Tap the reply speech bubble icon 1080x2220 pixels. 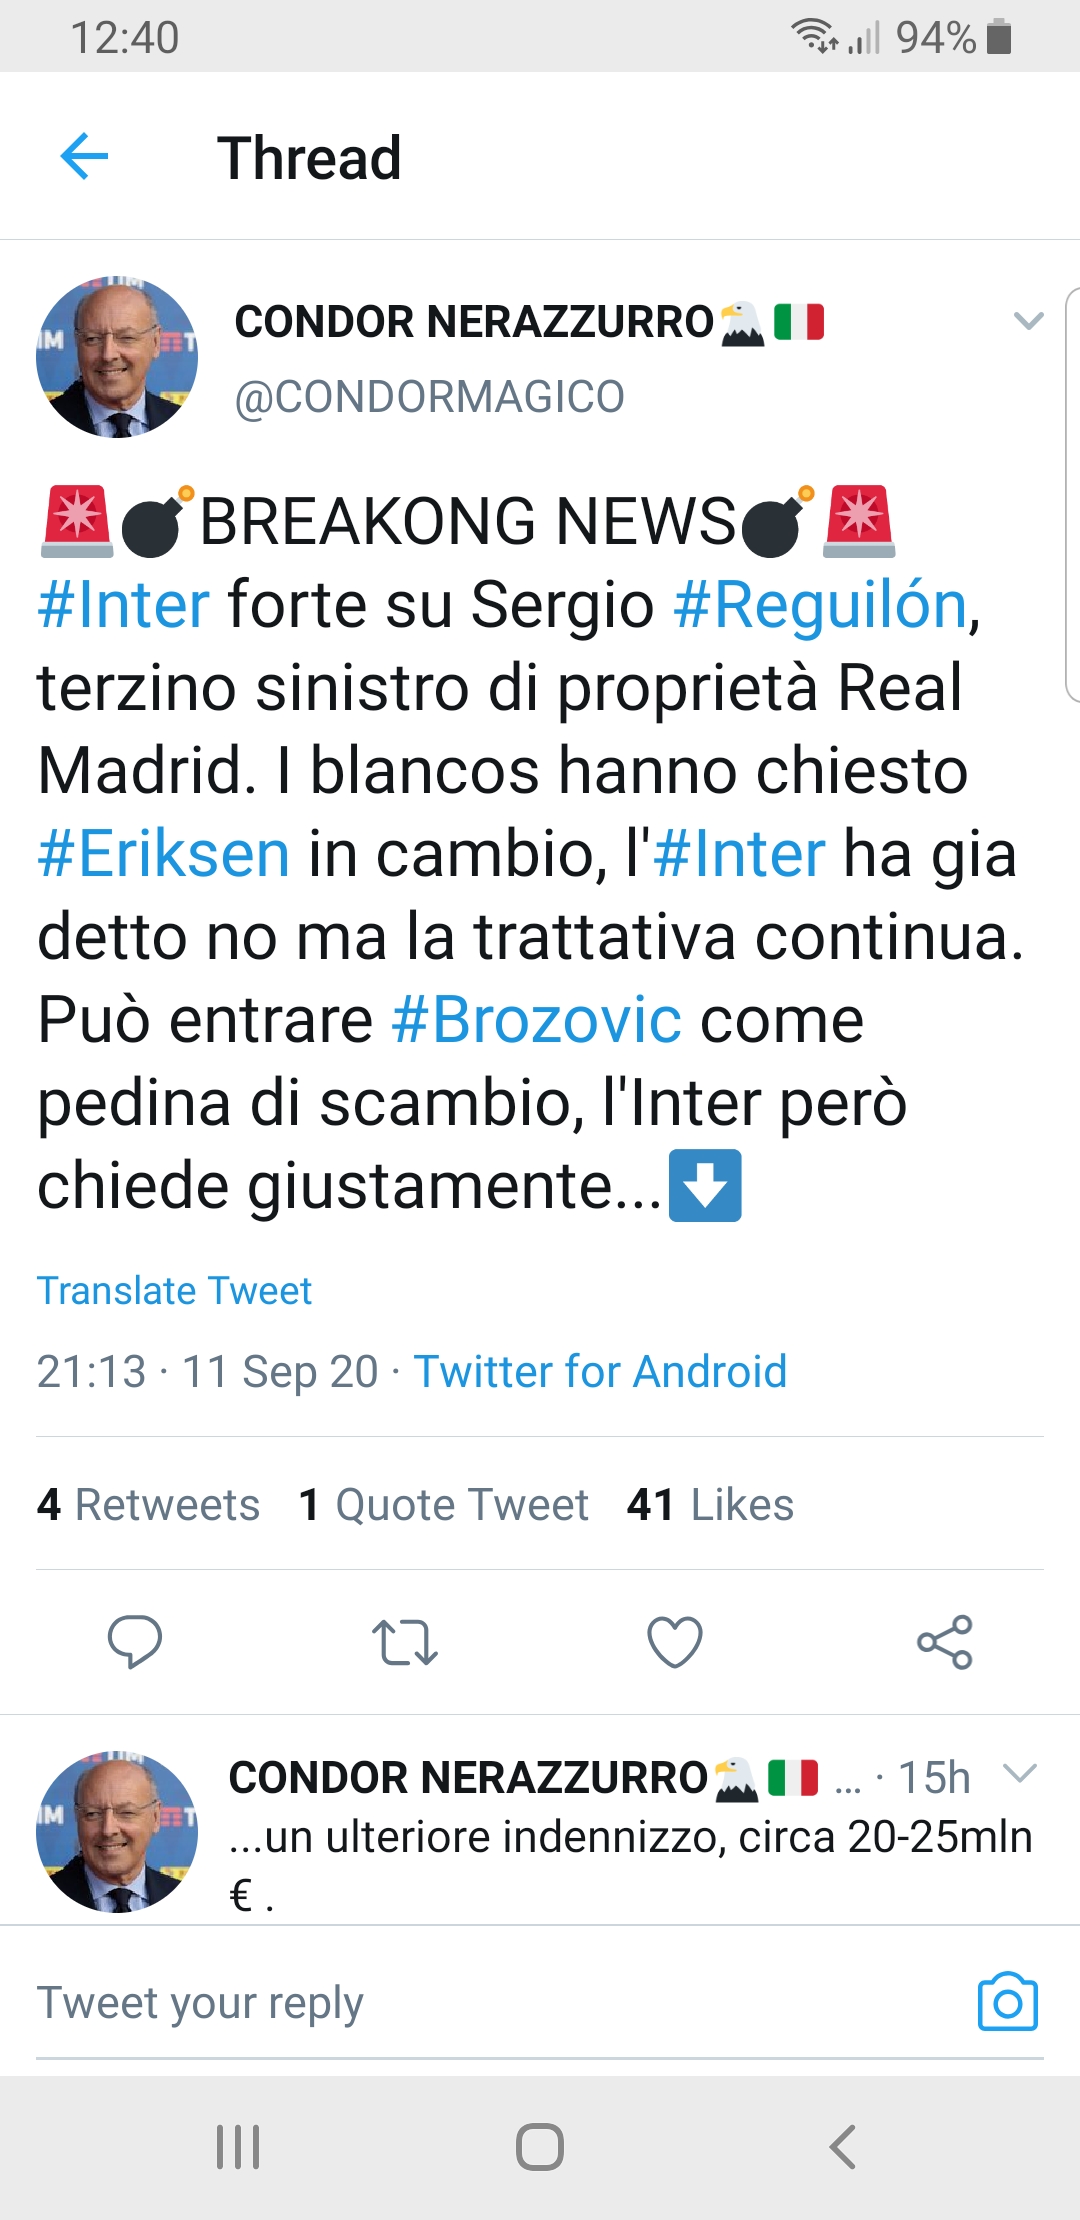[x=135, y=1641]
